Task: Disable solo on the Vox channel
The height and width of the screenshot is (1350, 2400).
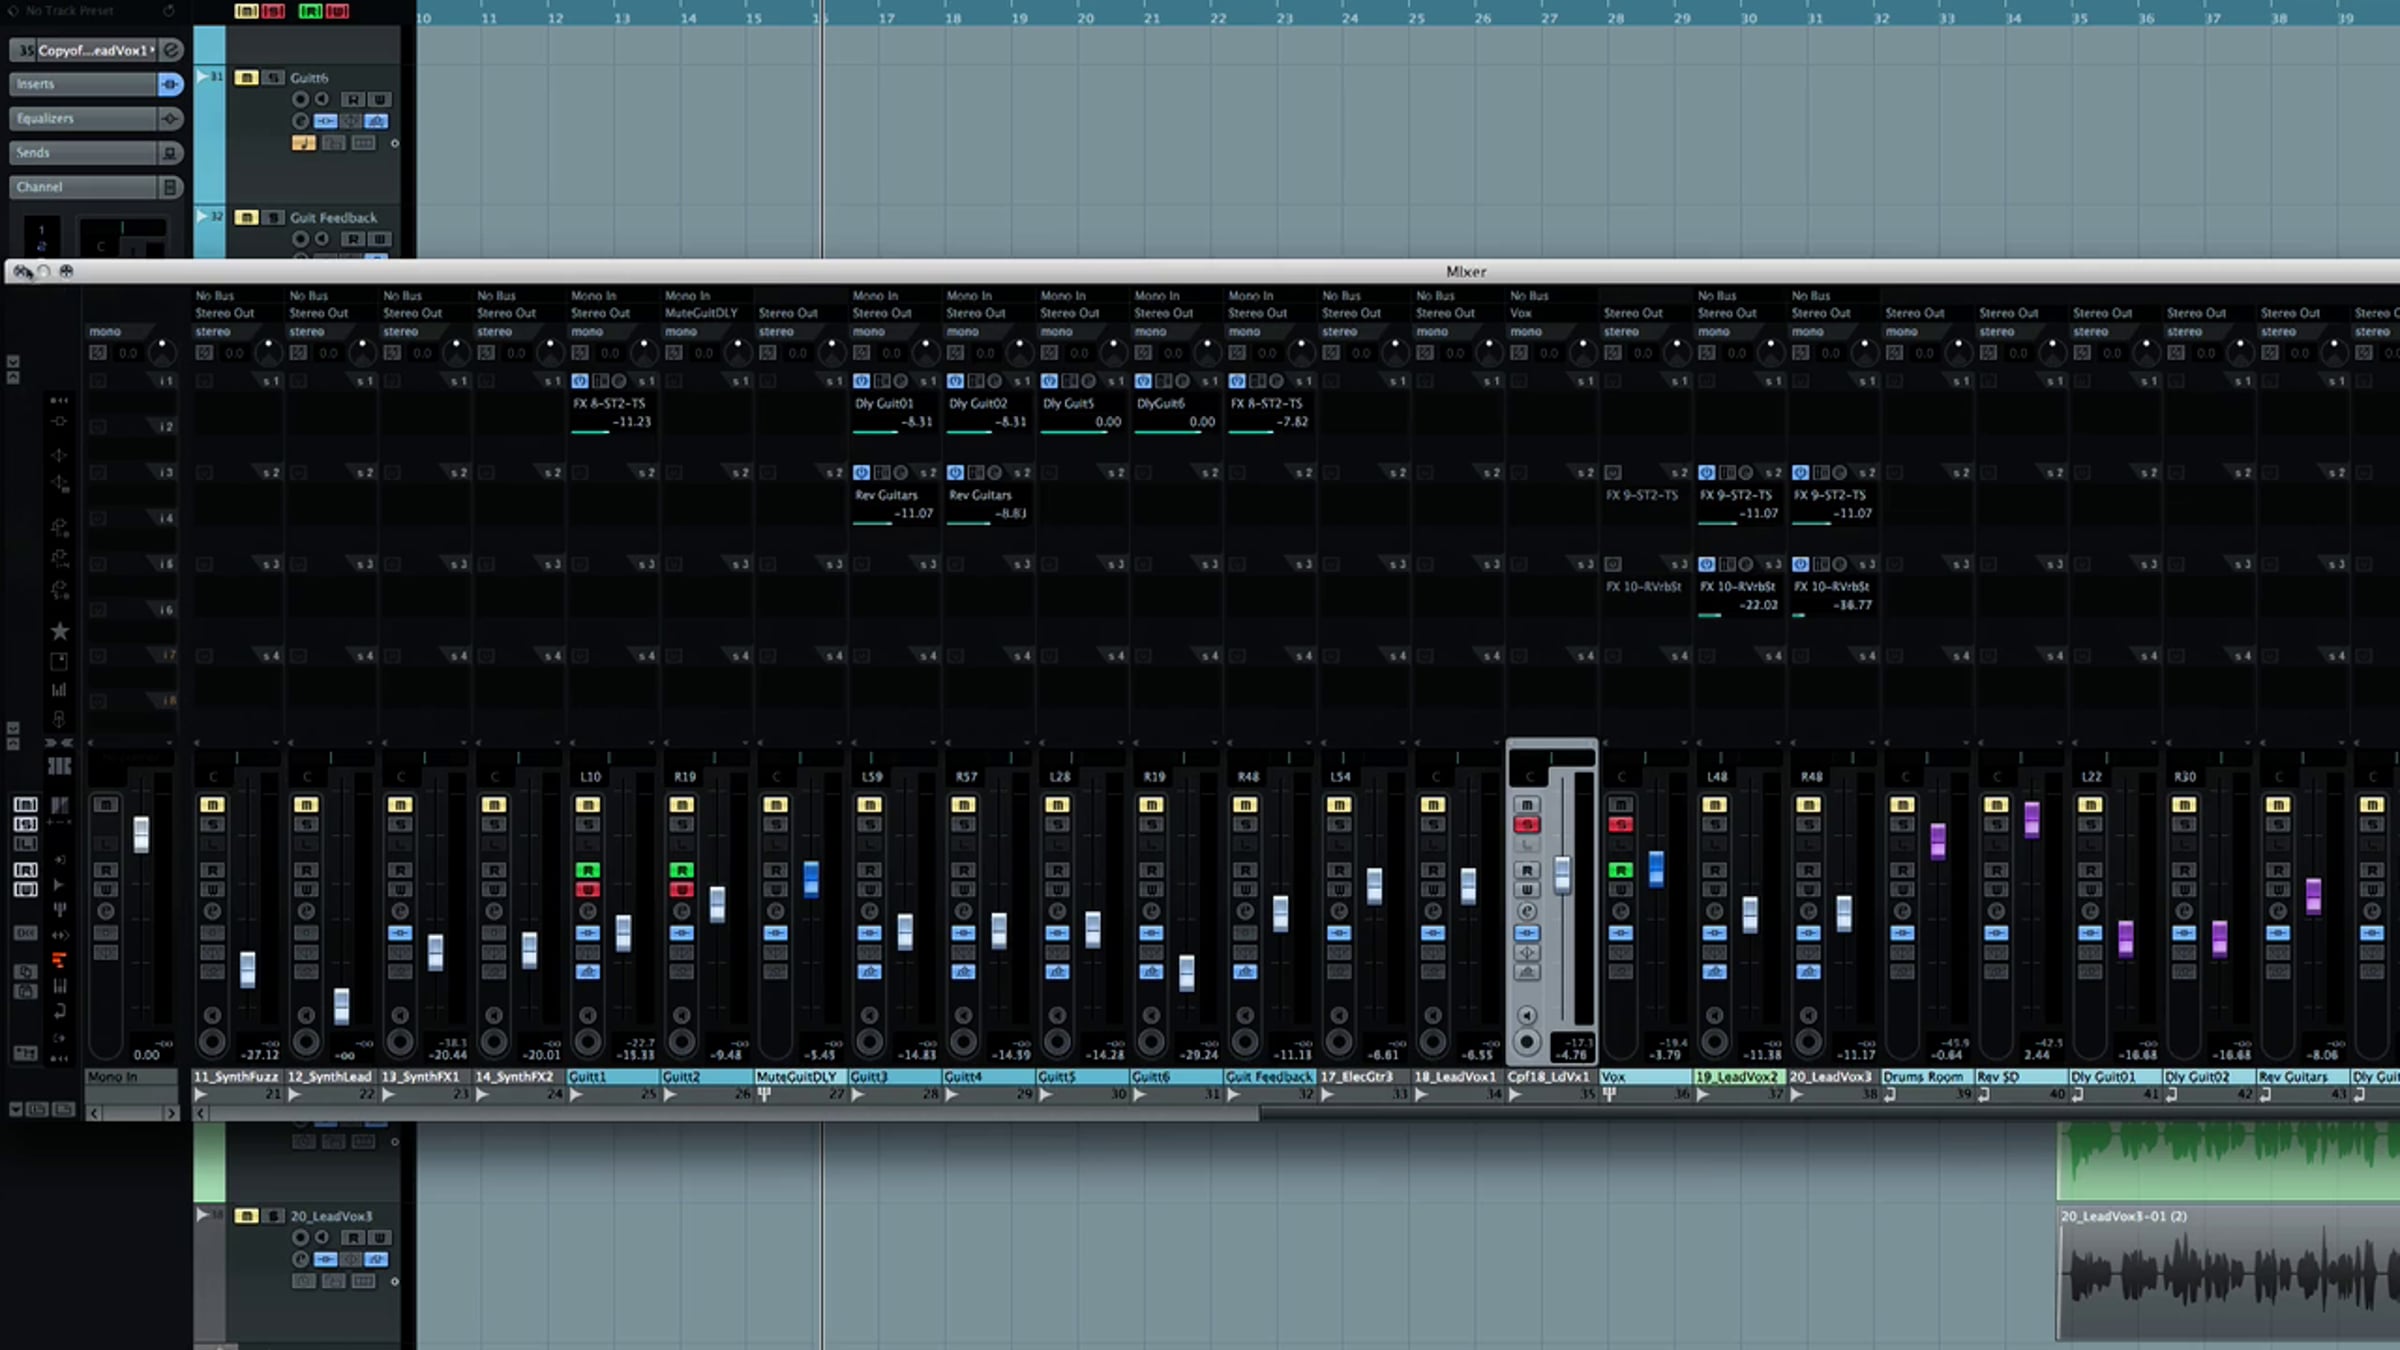Action: tap(1620, 825)
